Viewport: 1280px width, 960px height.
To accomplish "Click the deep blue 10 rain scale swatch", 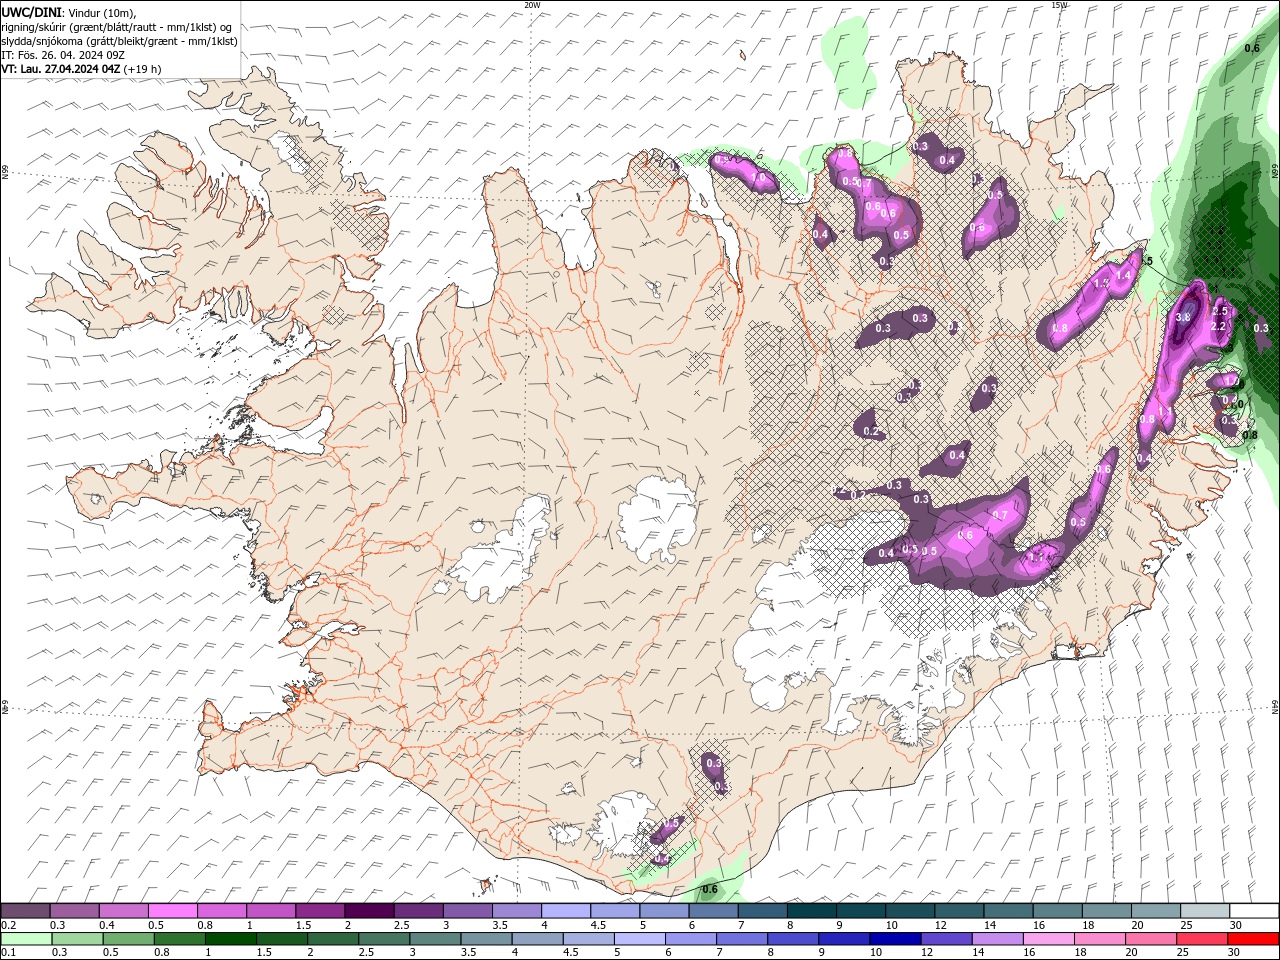I will [894, 939].
